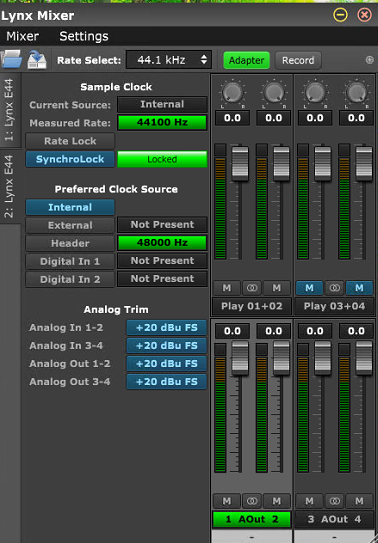Select Header as preferred clock source
The height and width of the screenshot is (543, 378).
pyautogui.click(x=70, y=243)
